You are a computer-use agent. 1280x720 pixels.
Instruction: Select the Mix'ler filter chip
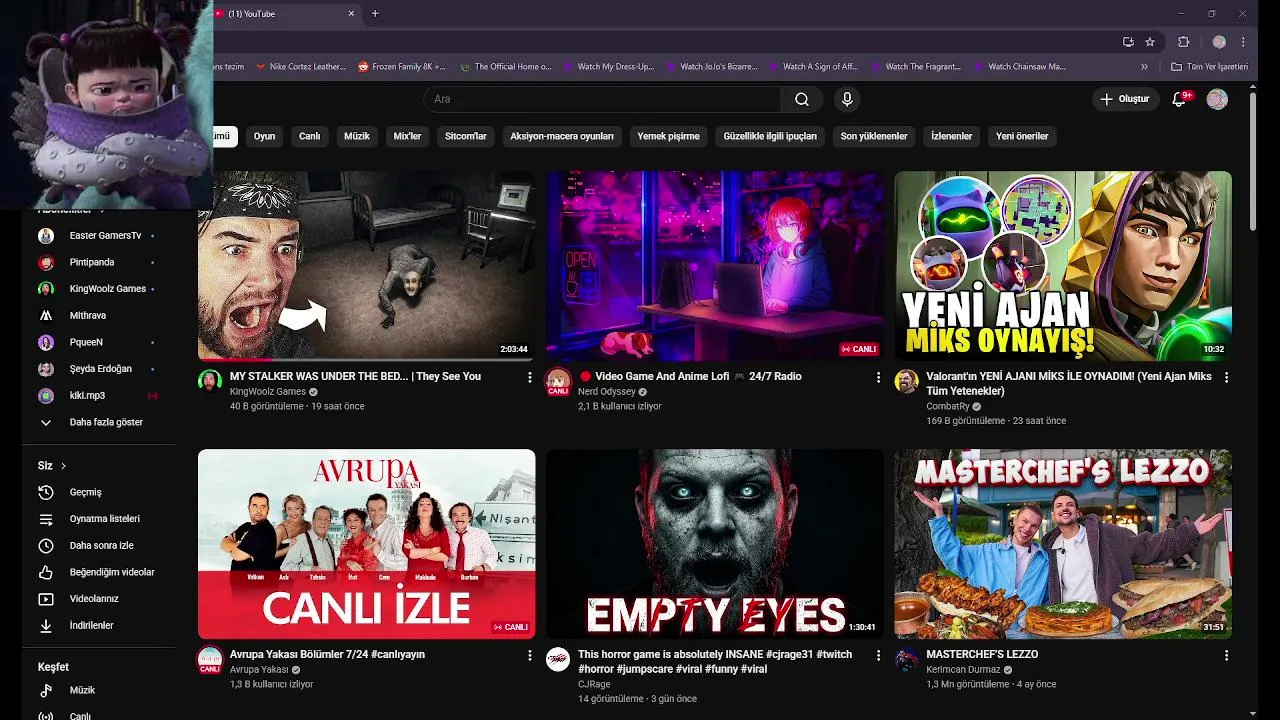(x=408, y=136)
